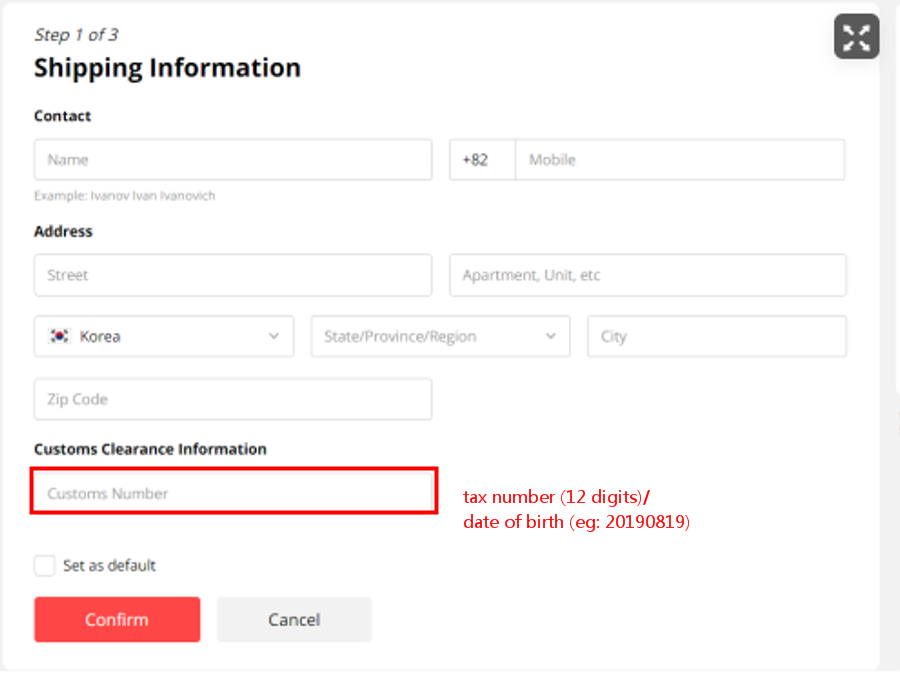This screenshot has height=674, width=900.
Task: Click the Customs Number field
Action: [233, 491]
